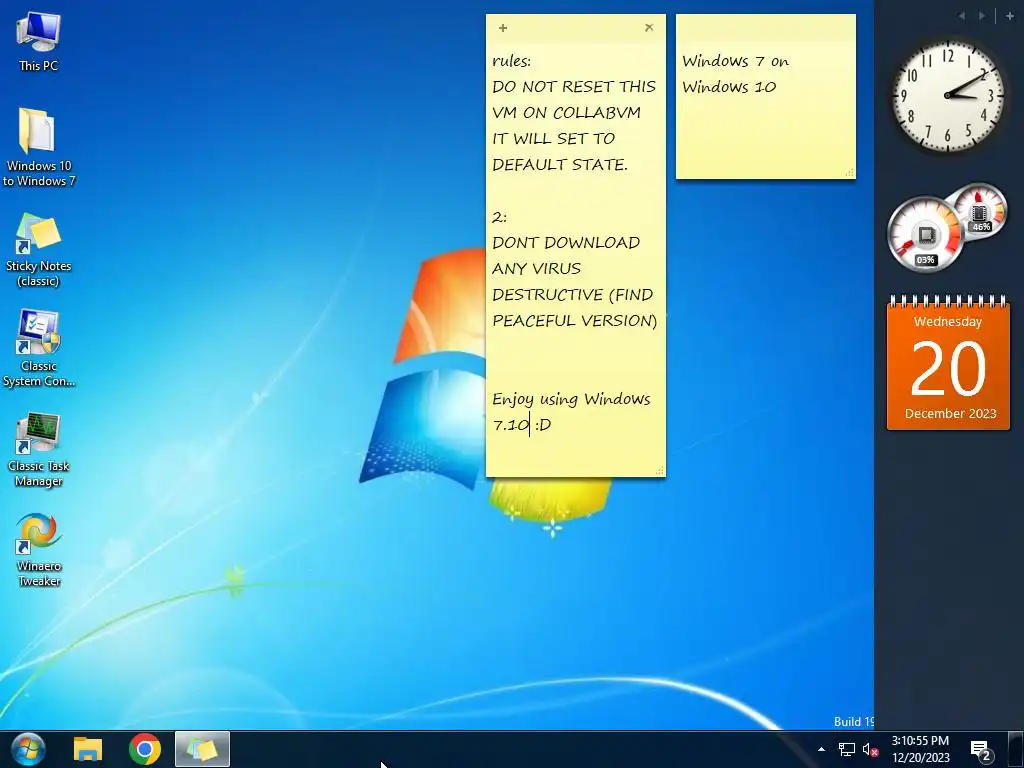Click the 'DO NOT RESET THIS' note line
The image size is (1024, 768).
pyautogui.click(x=574, y=87)
